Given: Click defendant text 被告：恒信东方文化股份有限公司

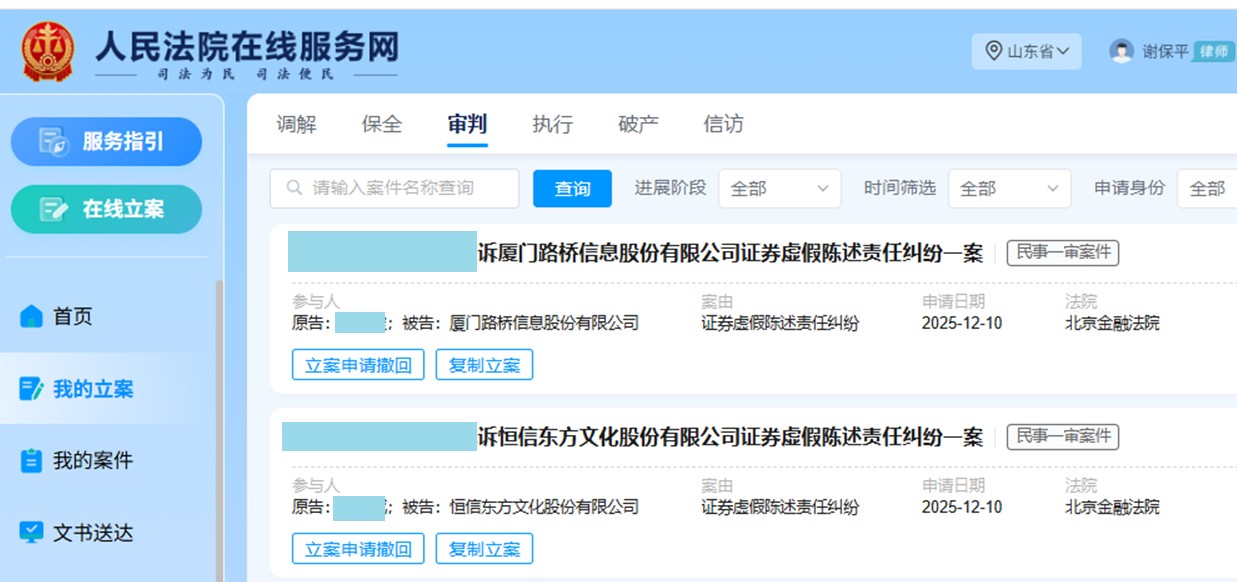Looking at the screenshot, I should [x=520, y=507].
